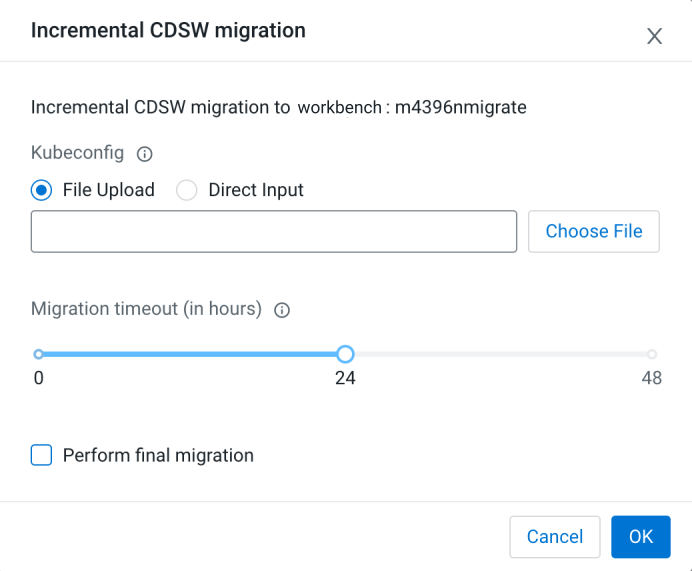Confirm the migration with OK

coord(641,537)
